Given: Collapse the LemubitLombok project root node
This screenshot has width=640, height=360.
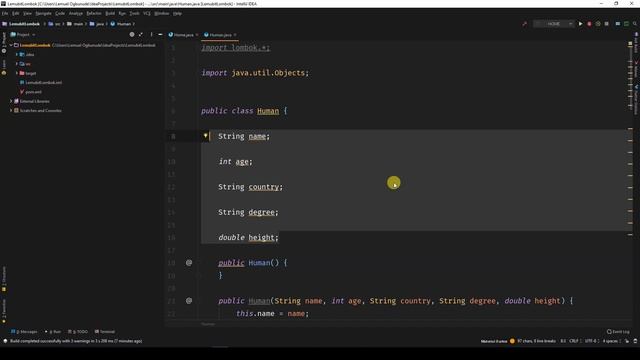Looking at the screenshot, I should (11, 45).
